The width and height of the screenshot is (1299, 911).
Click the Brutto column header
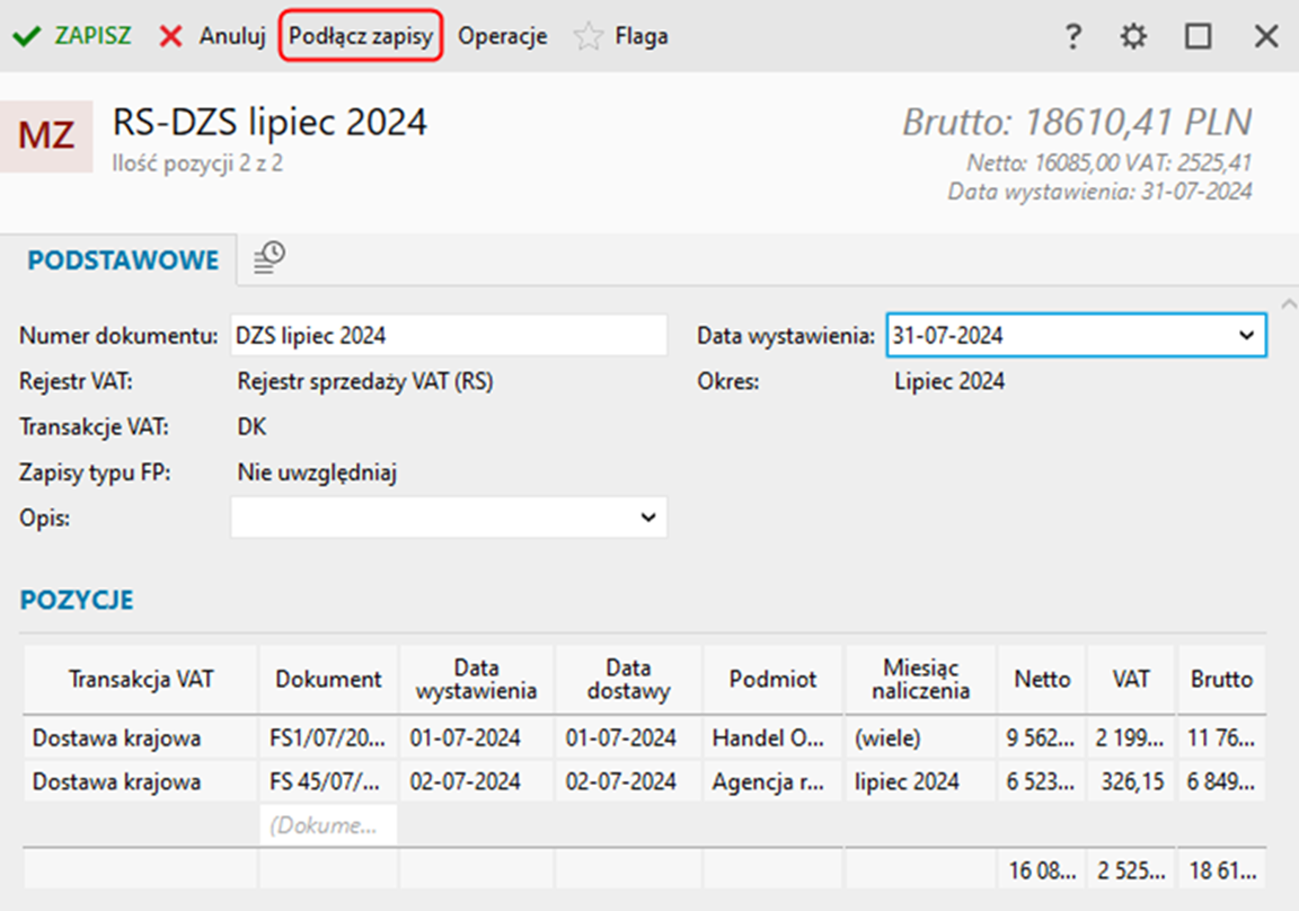tap(1221, 679)
